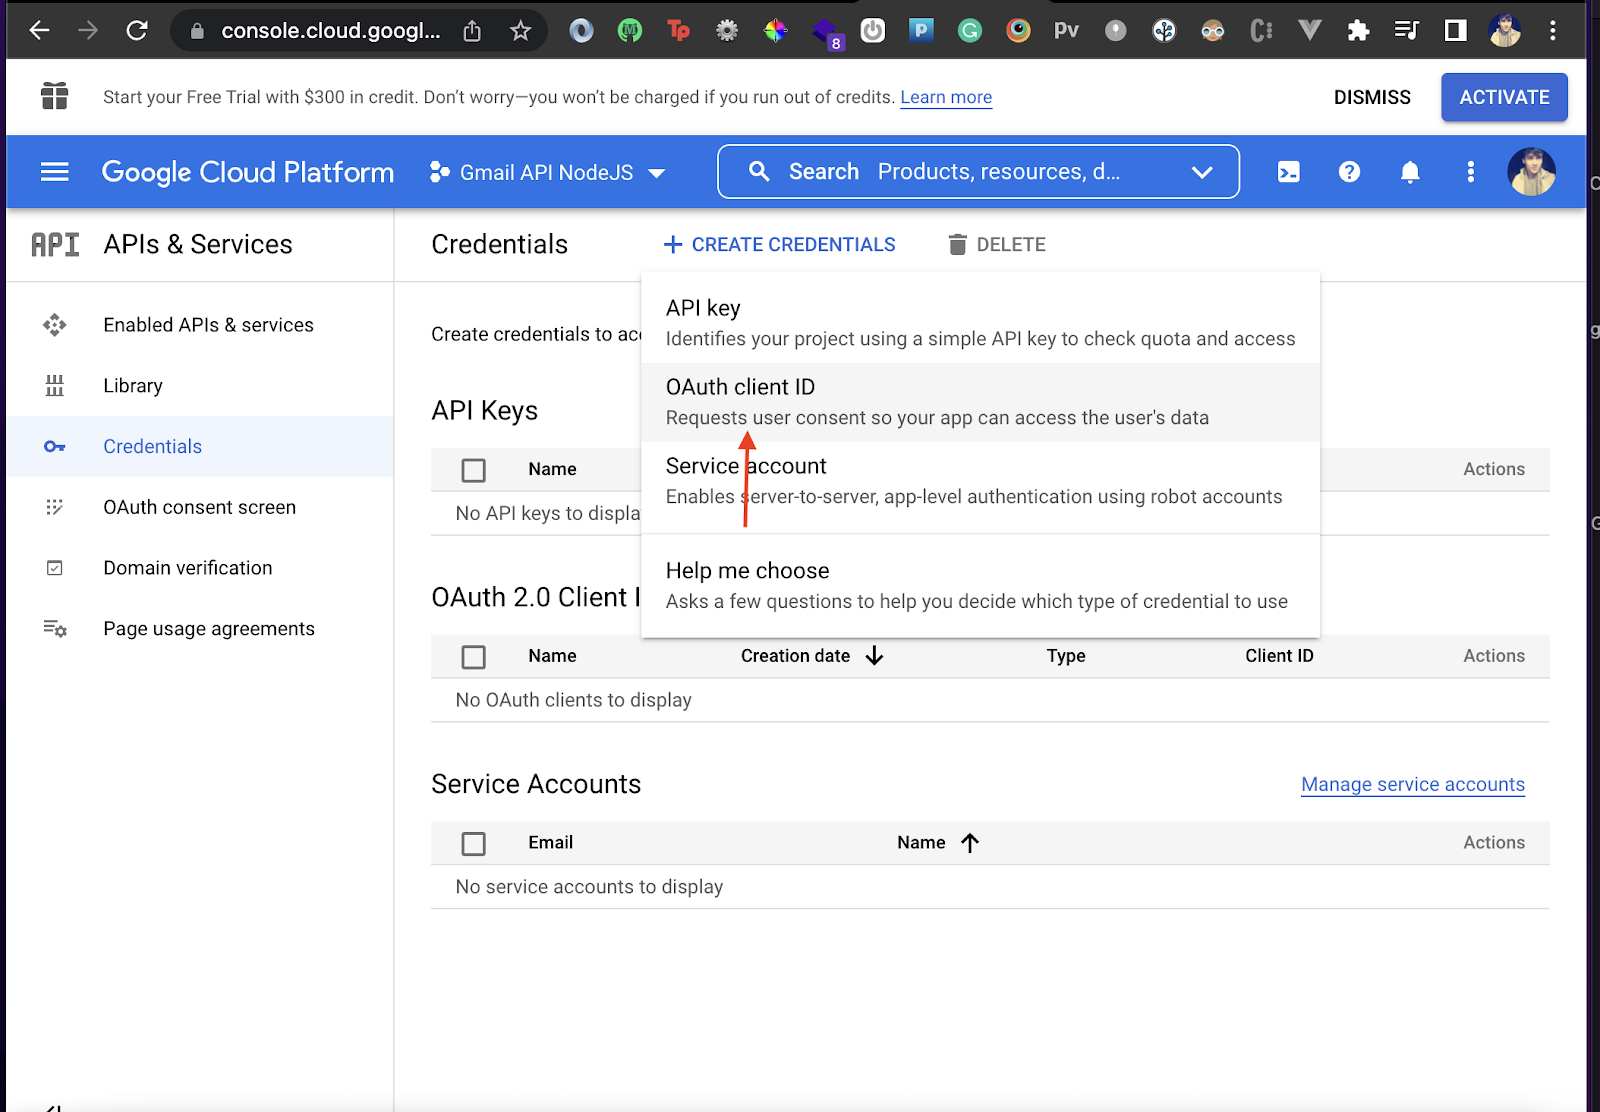Click 'No OAuth clients to display' text
This screenshot has width=1600, height=1112.
pyautogui.click(x=574, y=700)
